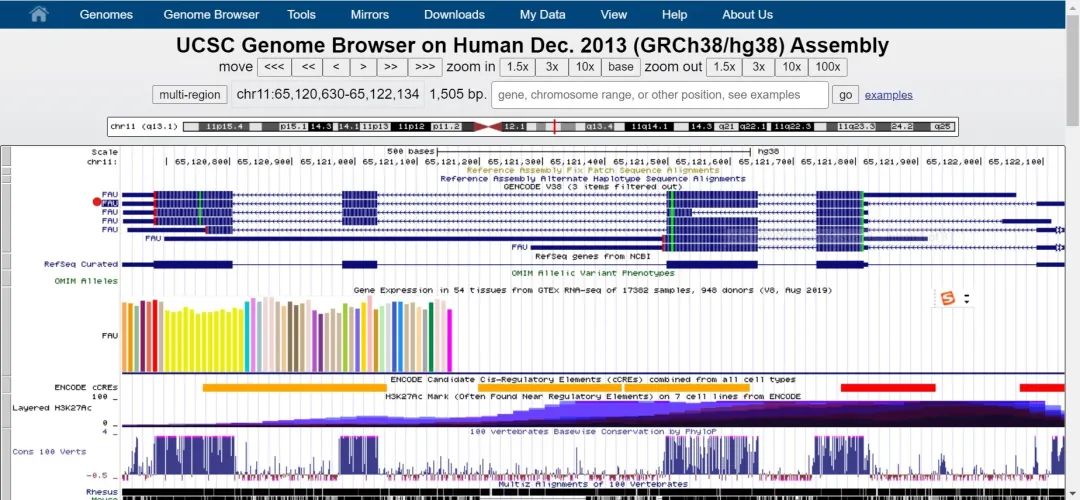Move far left with <<< button

pos(274,67)
